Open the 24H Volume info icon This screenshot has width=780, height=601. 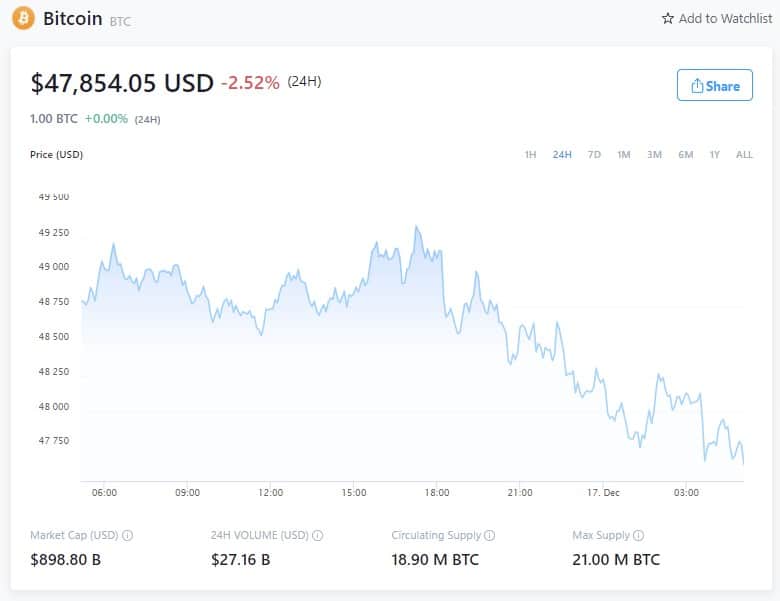[317, 535]
